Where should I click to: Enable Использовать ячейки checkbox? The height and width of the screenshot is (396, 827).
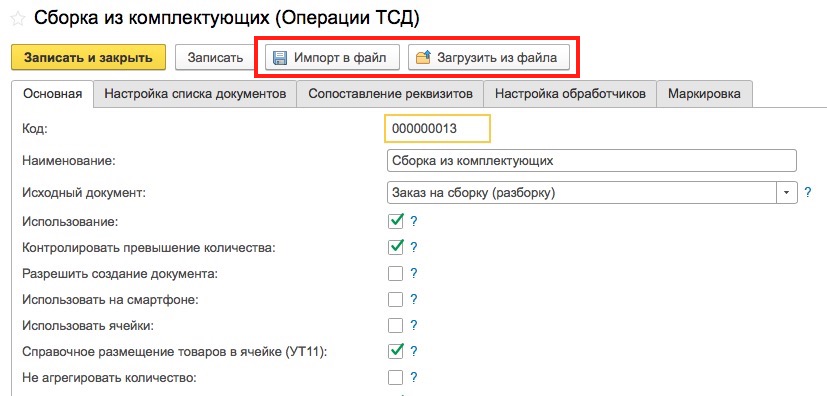(396, 325)
